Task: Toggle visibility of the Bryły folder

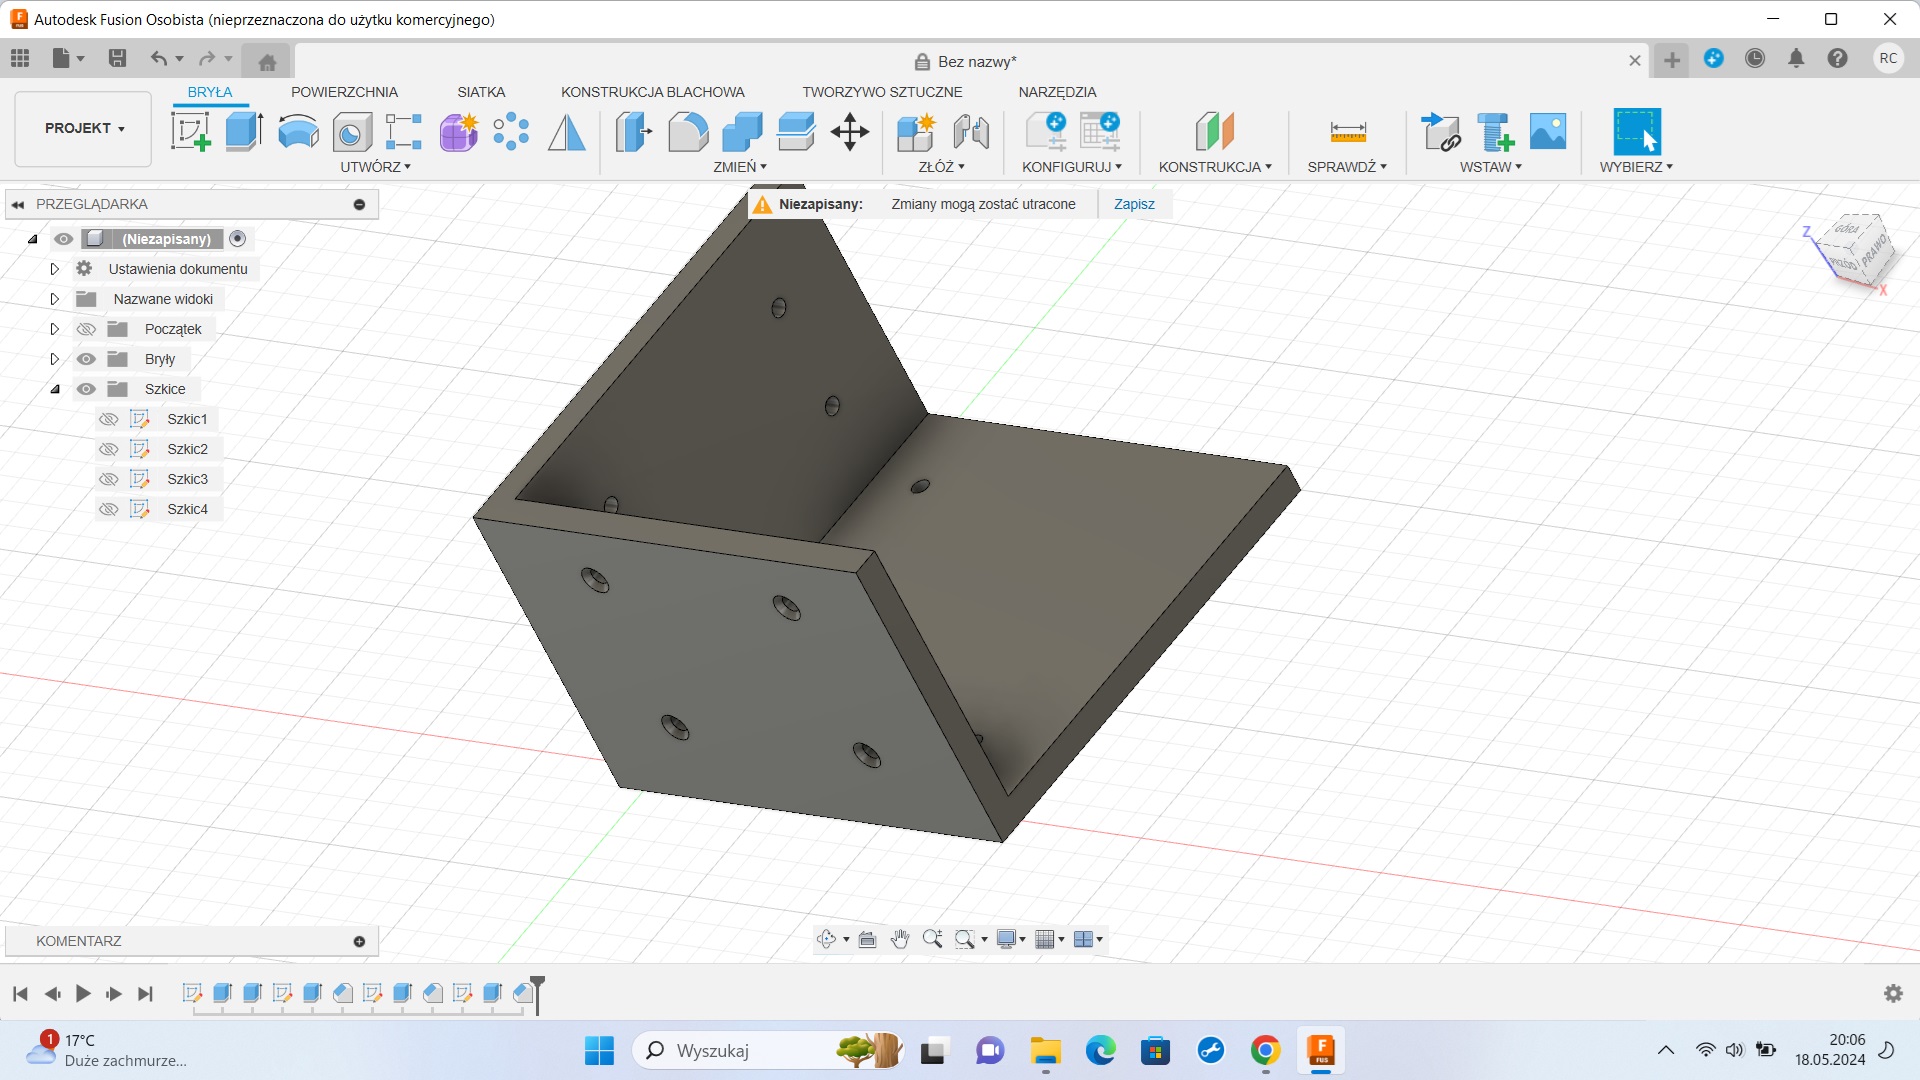Action: tap(86, 358)
